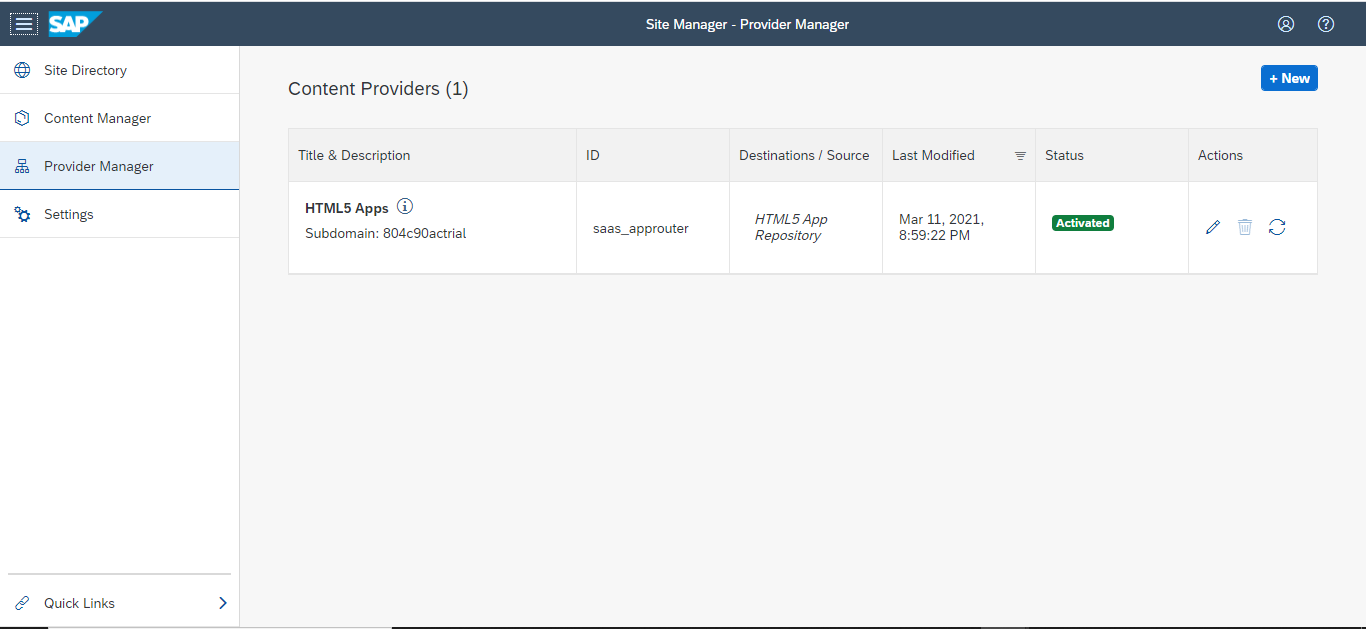This screenshot has width=1366, height=629.
Task: Open sort options on Last Modified column
Action: (1020, 156)
